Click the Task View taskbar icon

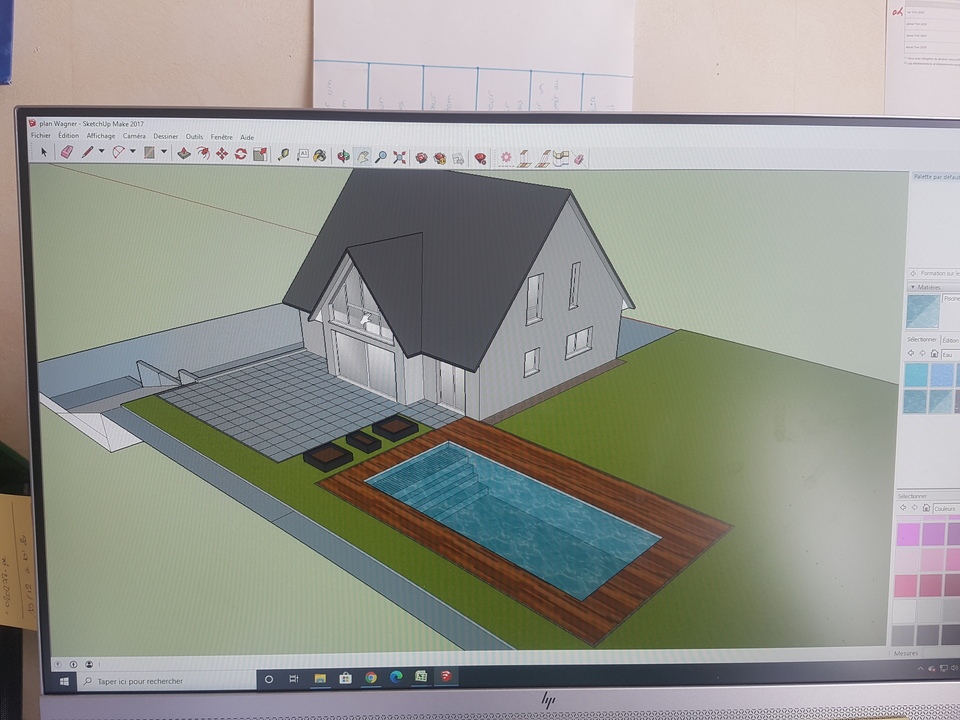point(294,679)
